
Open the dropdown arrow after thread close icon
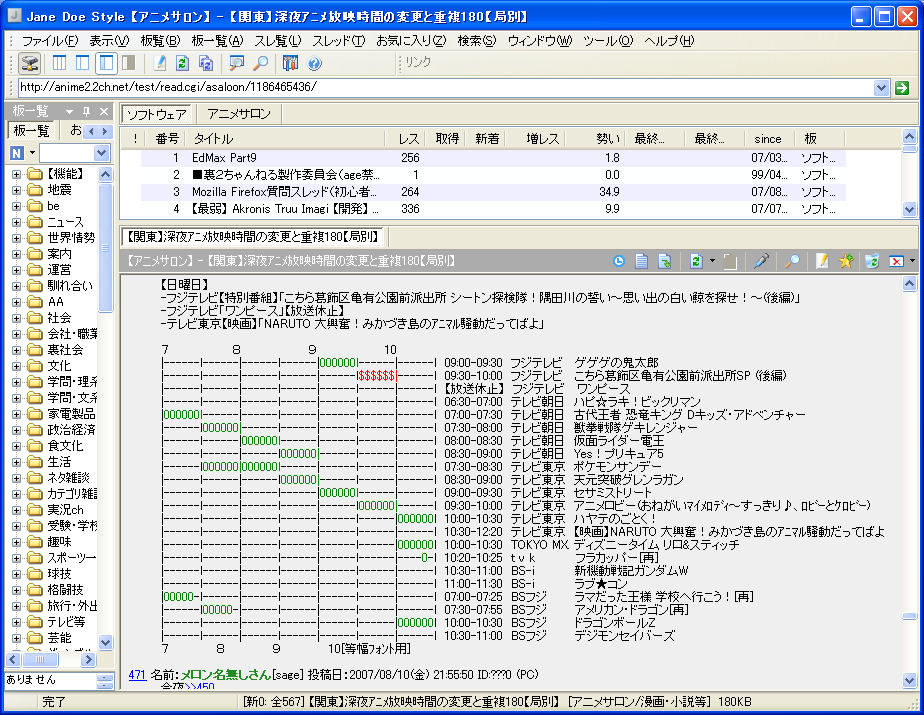912,261
